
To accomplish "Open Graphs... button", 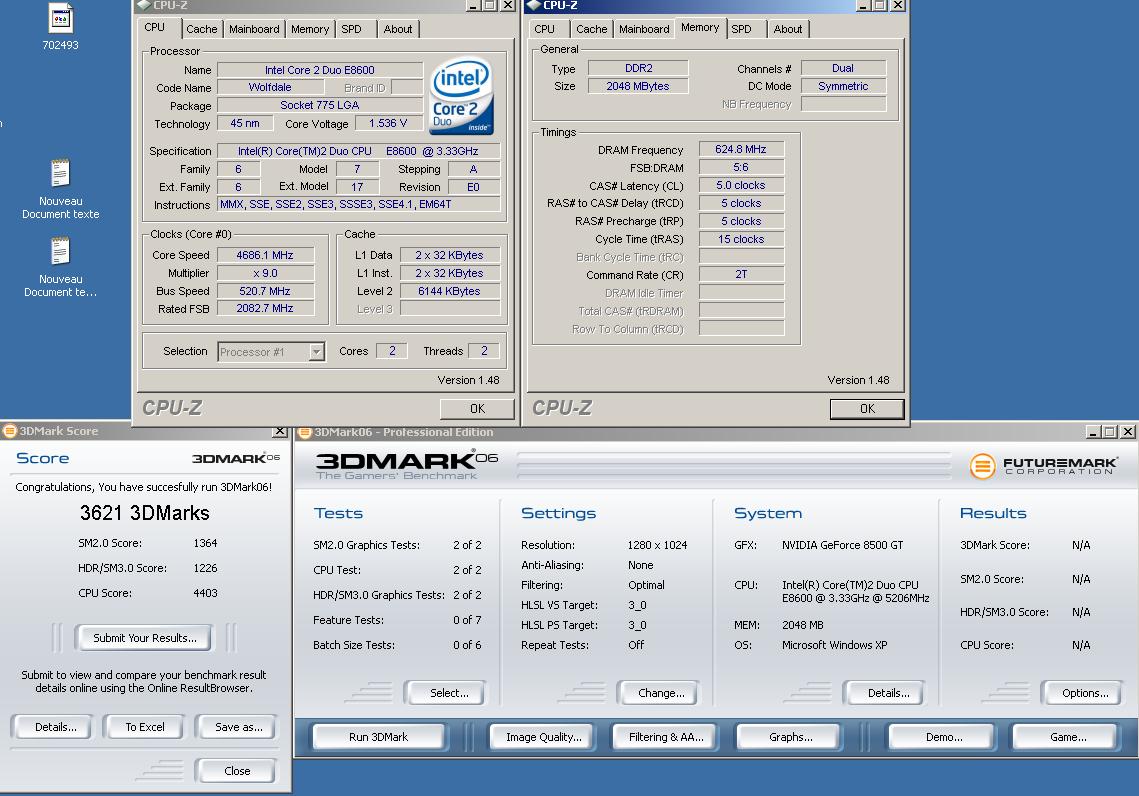I will pyautogui.click(x=790, y=736).
